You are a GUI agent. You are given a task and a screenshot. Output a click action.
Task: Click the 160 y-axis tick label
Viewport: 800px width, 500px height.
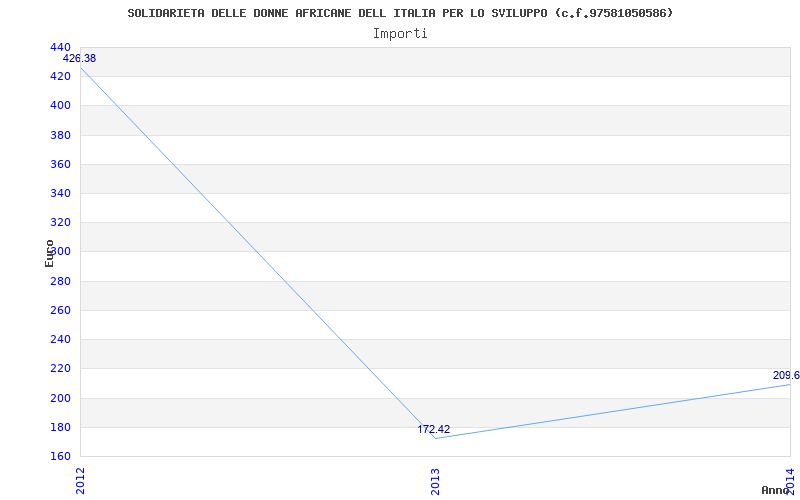[60, 456]
